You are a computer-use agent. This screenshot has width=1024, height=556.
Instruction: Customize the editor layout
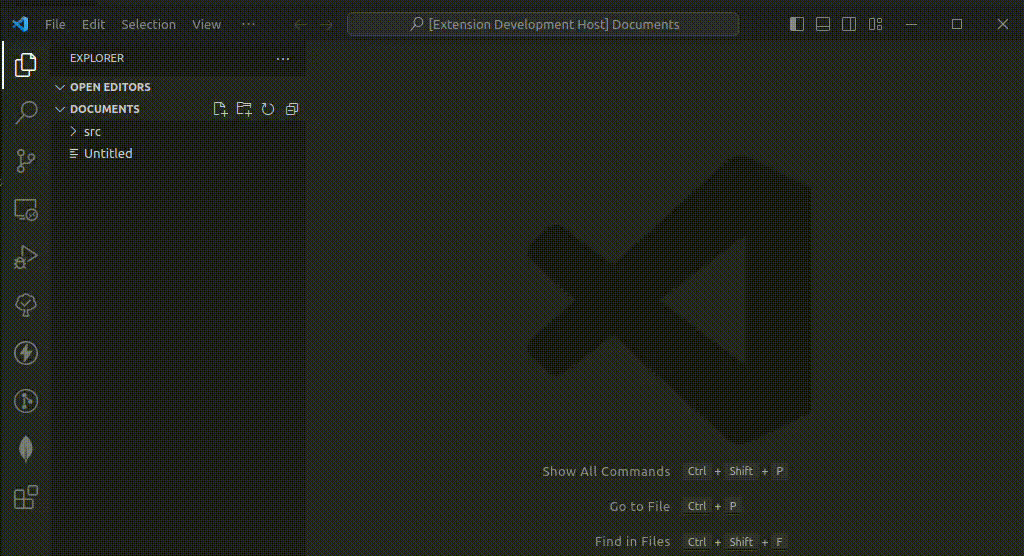(876, 24)
